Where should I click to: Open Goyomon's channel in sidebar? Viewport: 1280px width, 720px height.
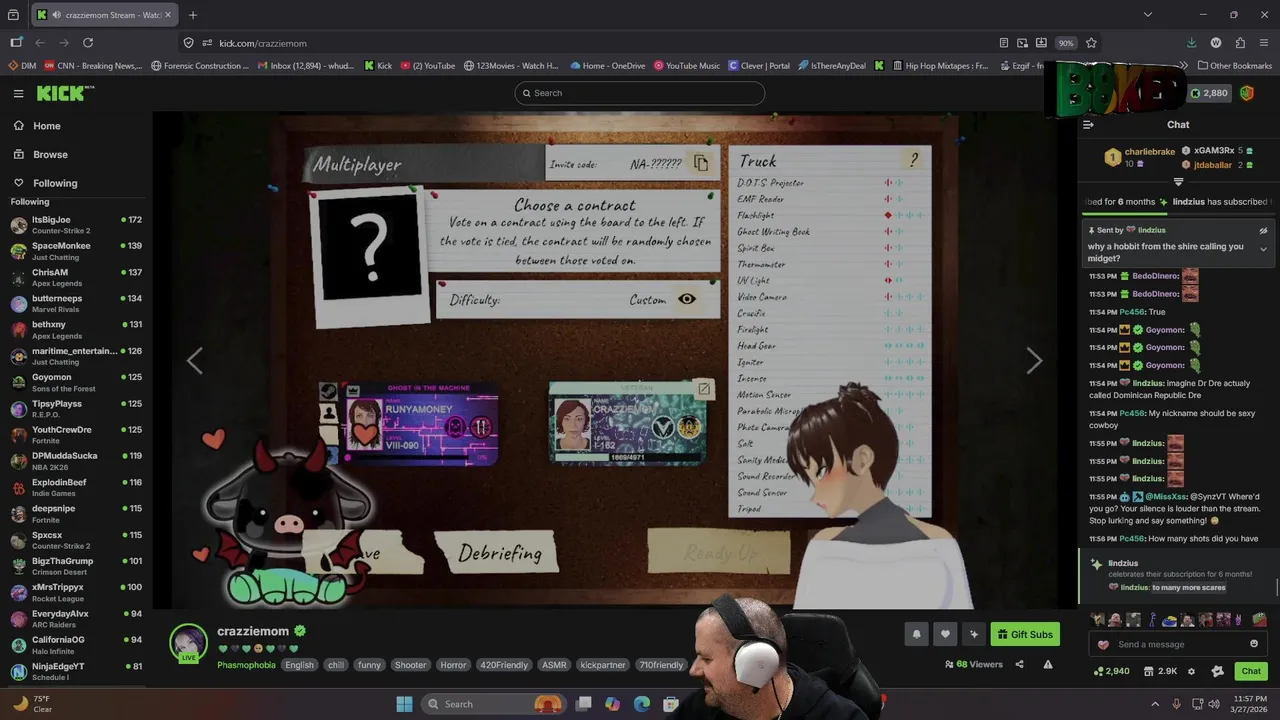[x=76, y=382]
